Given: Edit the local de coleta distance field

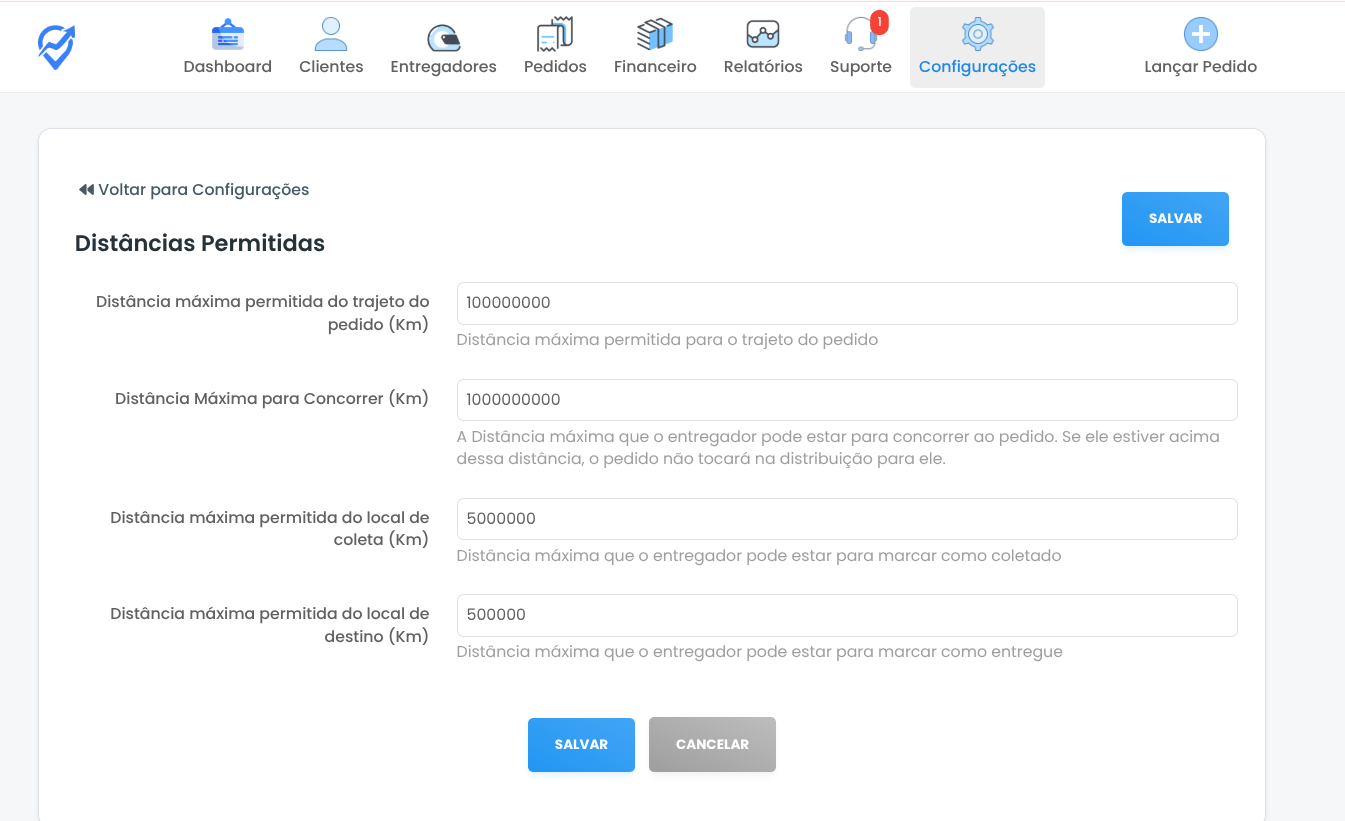Looking at the screenshot, I should (847, 519).
